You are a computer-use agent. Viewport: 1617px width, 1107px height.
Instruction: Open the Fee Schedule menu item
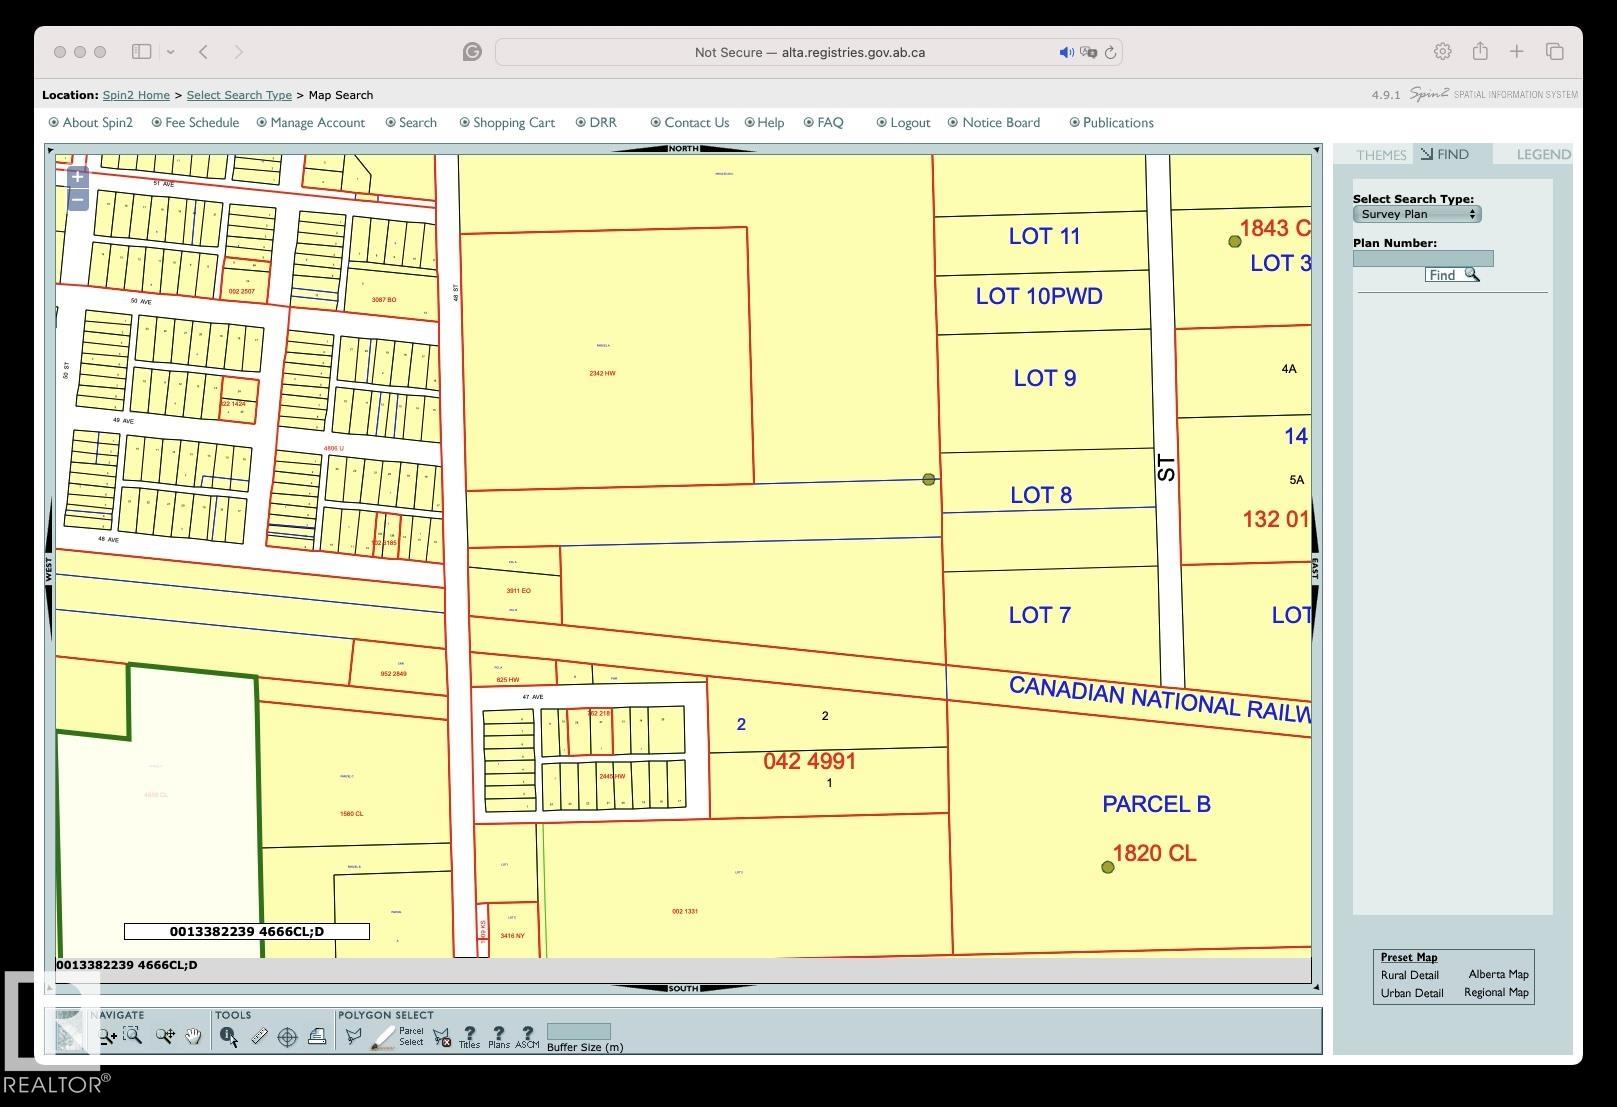(x=201, y=123)
